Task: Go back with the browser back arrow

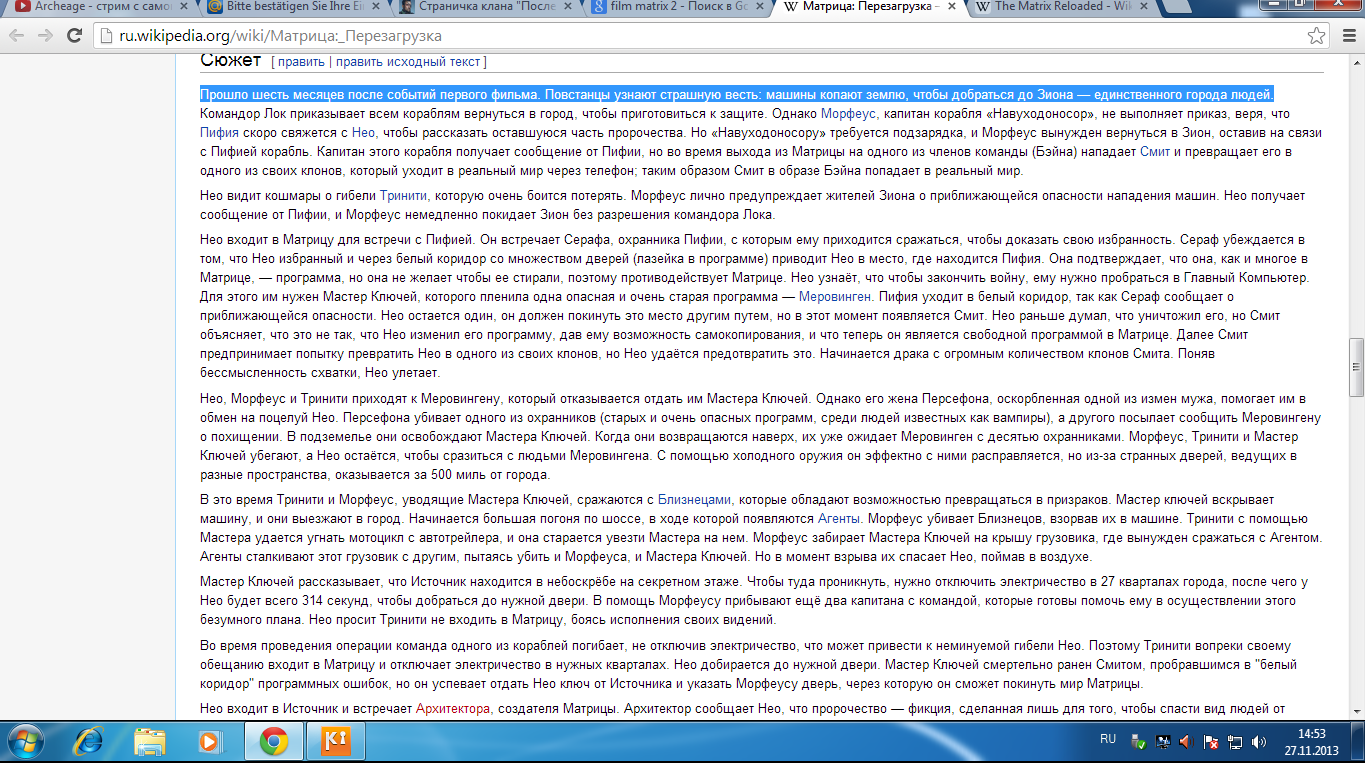Action: tap(16, 36)
